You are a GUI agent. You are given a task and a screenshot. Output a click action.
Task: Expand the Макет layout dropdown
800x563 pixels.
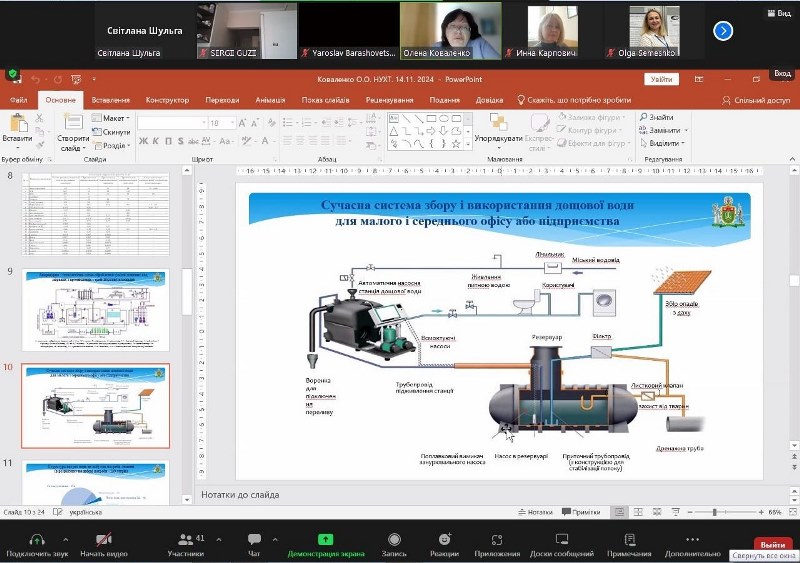point(115,118)
